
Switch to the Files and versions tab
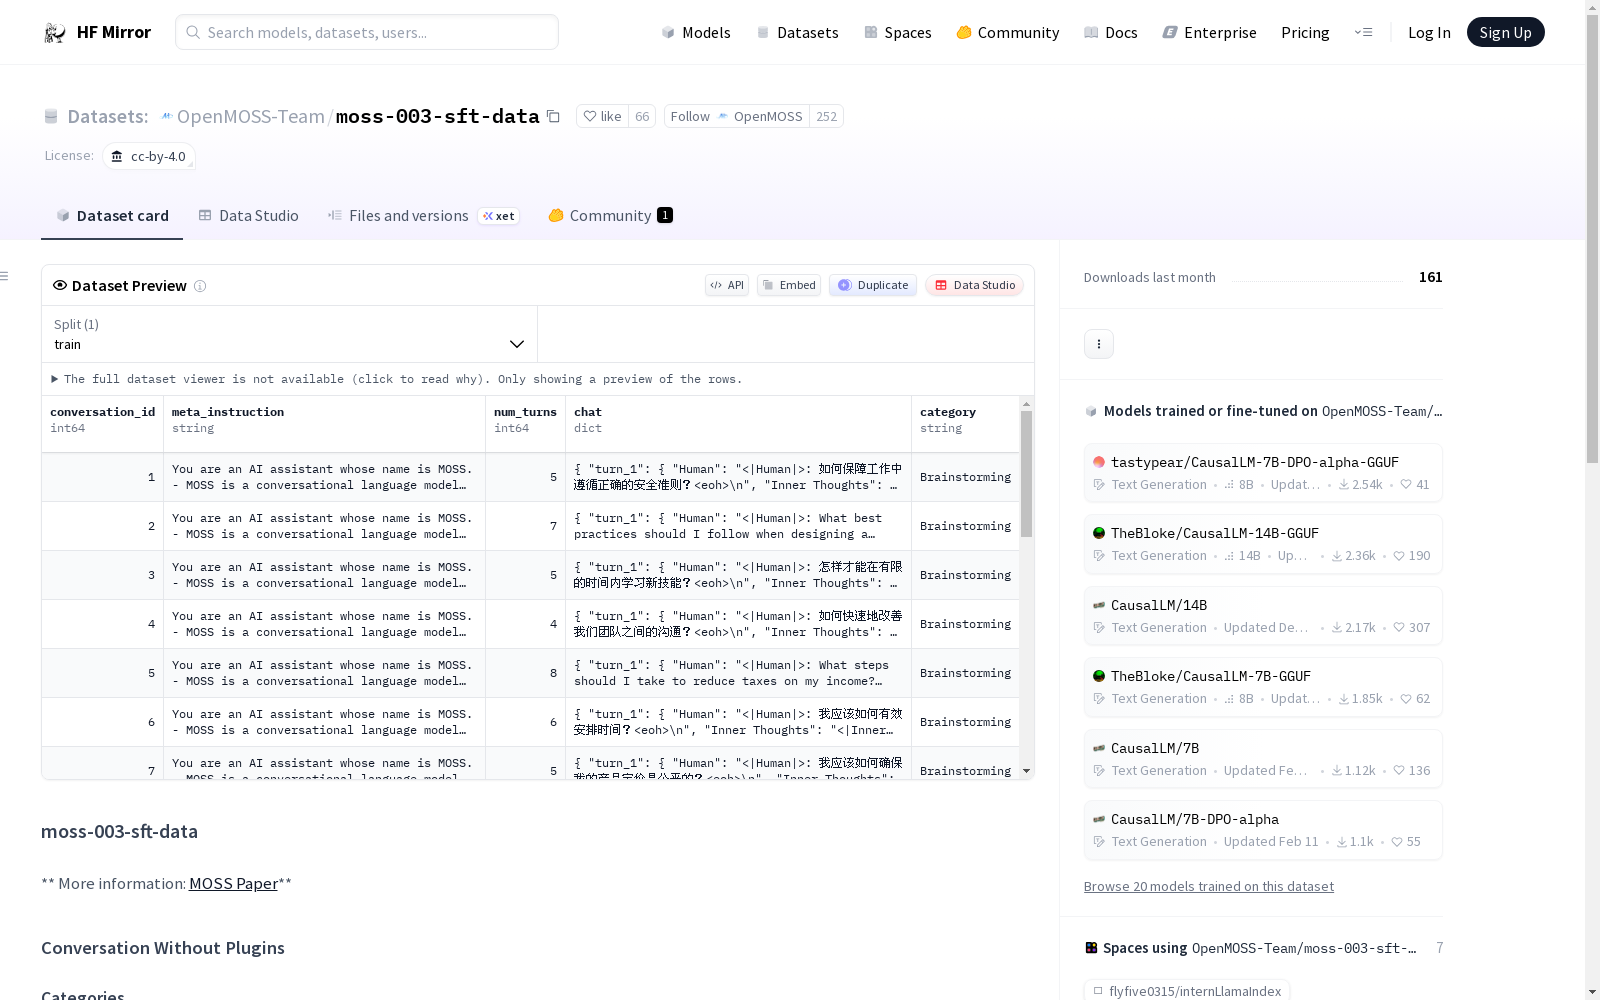pos(408,216)
